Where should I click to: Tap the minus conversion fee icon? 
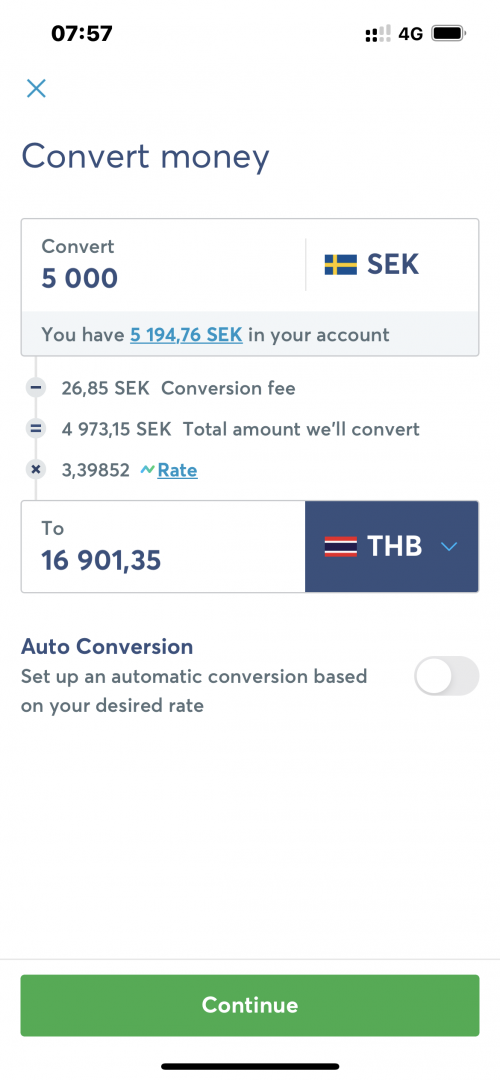point(36,388)
